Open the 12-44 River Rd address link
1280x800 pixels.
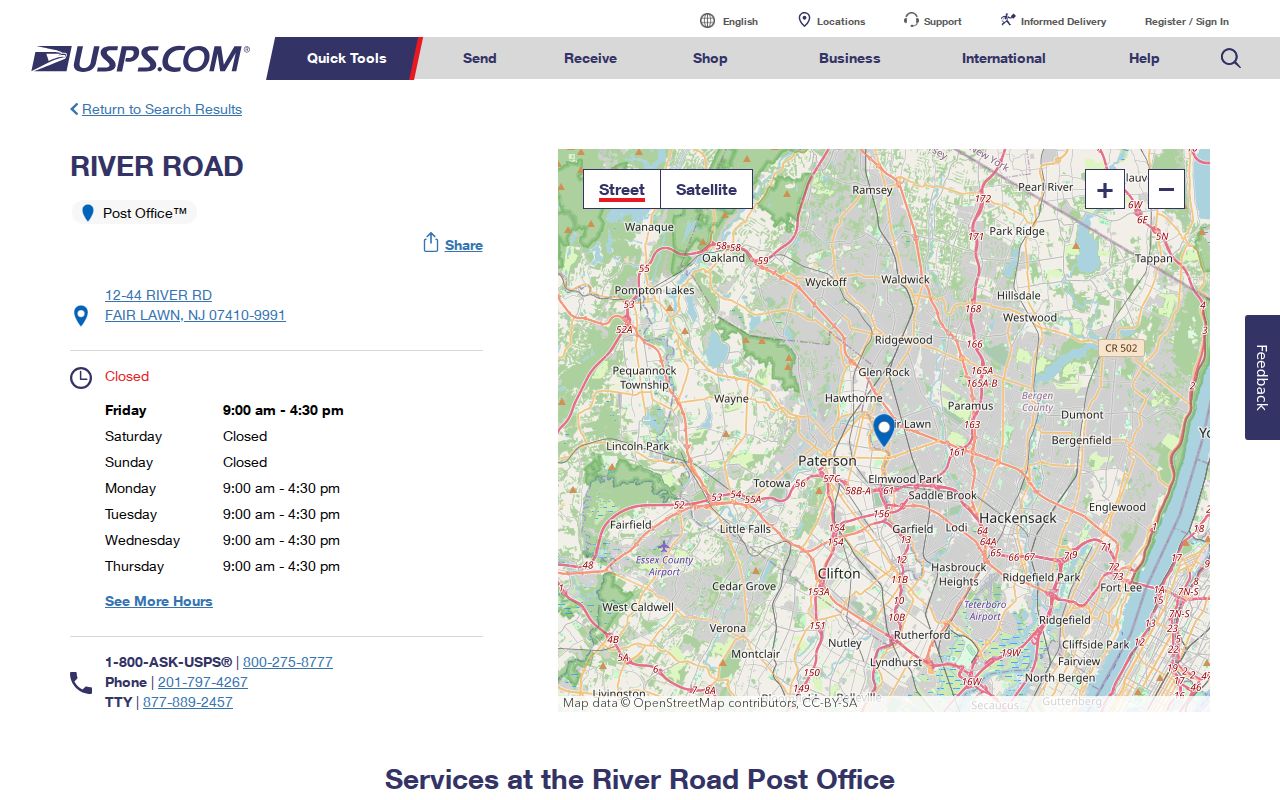pos(195,305)
